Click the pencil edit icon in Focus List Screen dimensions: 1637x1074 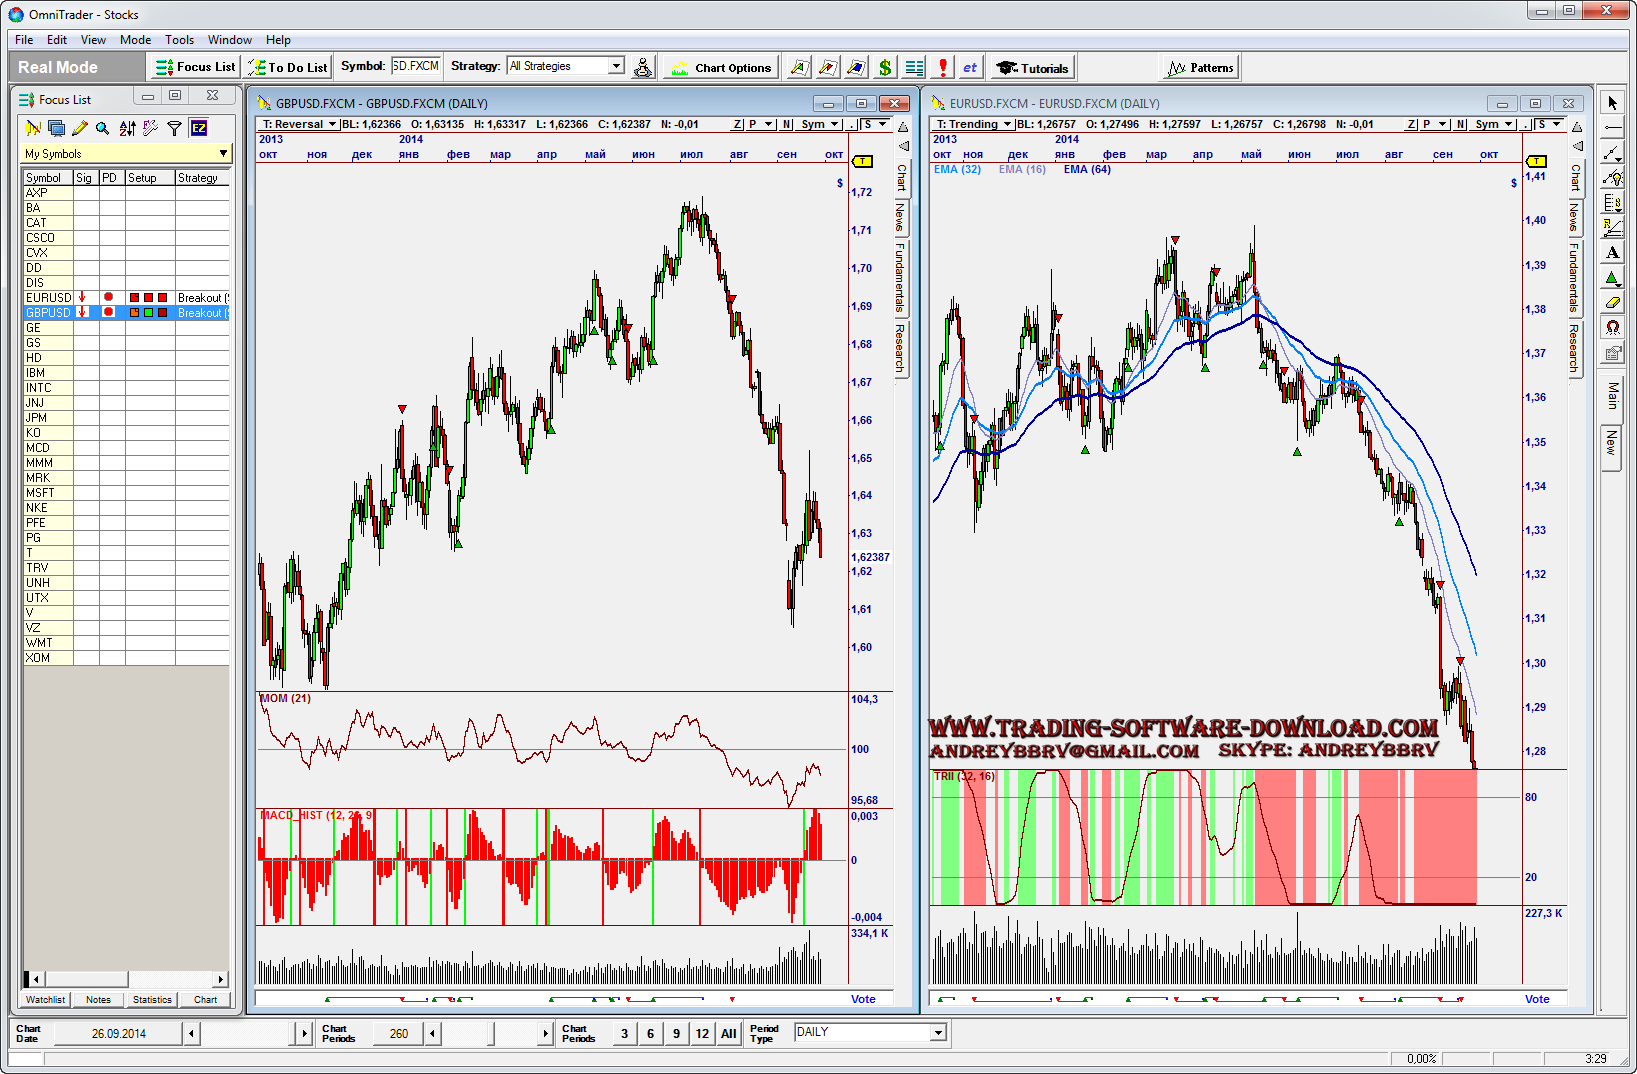tap(80, 128)
